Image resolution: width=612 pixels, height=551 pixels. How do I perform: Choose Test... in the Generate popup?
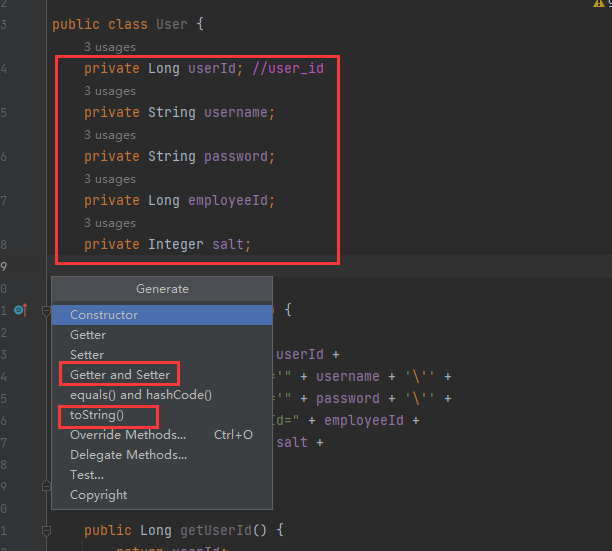(x=87, y=475)
